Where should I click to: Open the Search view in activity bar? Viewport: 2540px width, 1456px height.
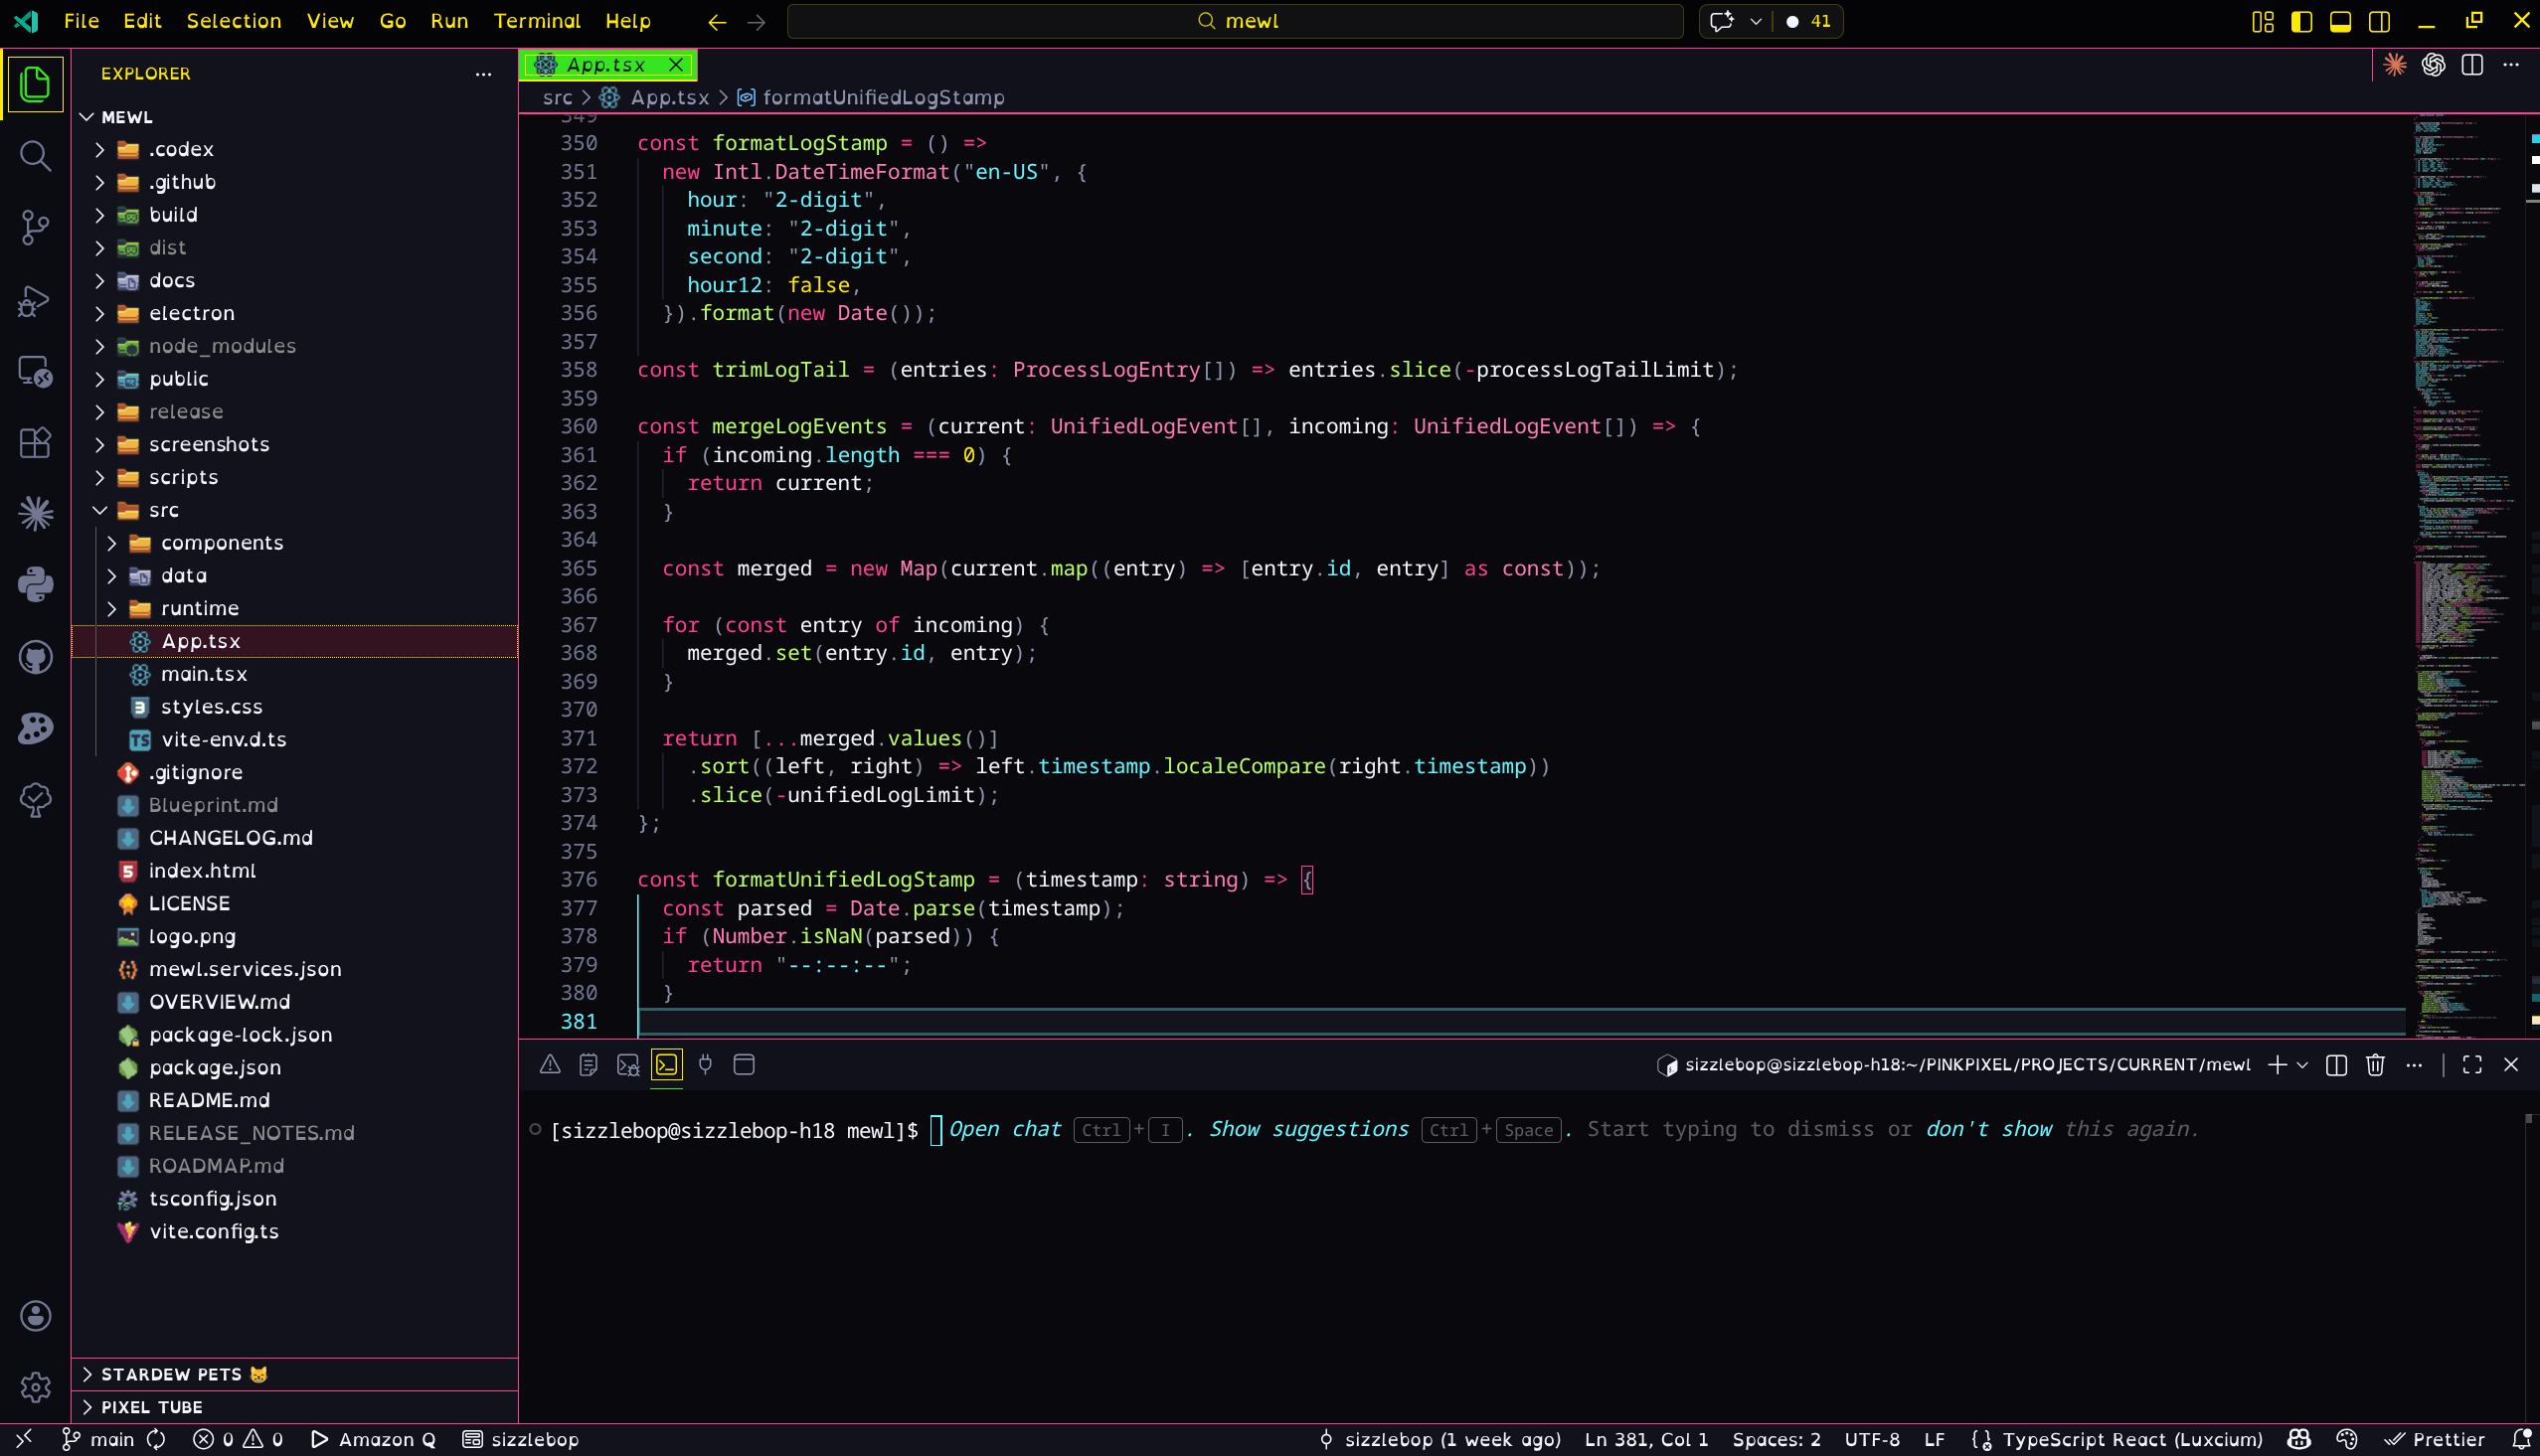coord(35,155)
